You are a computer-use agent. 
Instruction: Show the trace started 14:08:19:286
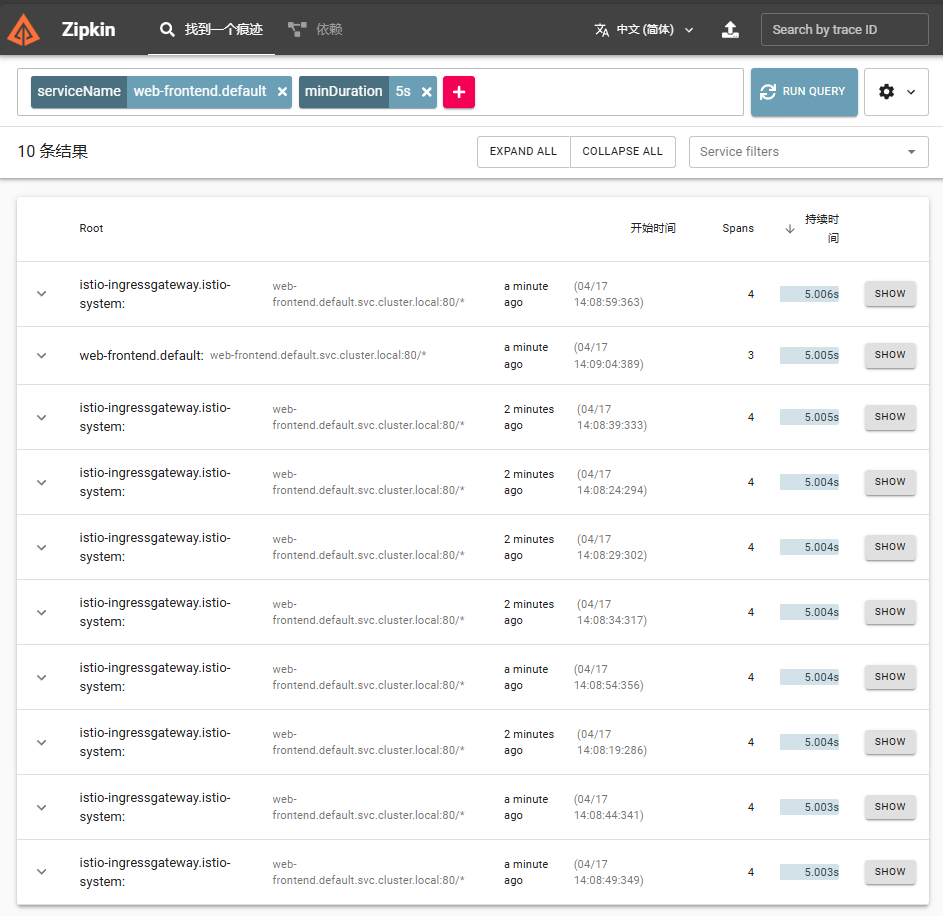890,742
